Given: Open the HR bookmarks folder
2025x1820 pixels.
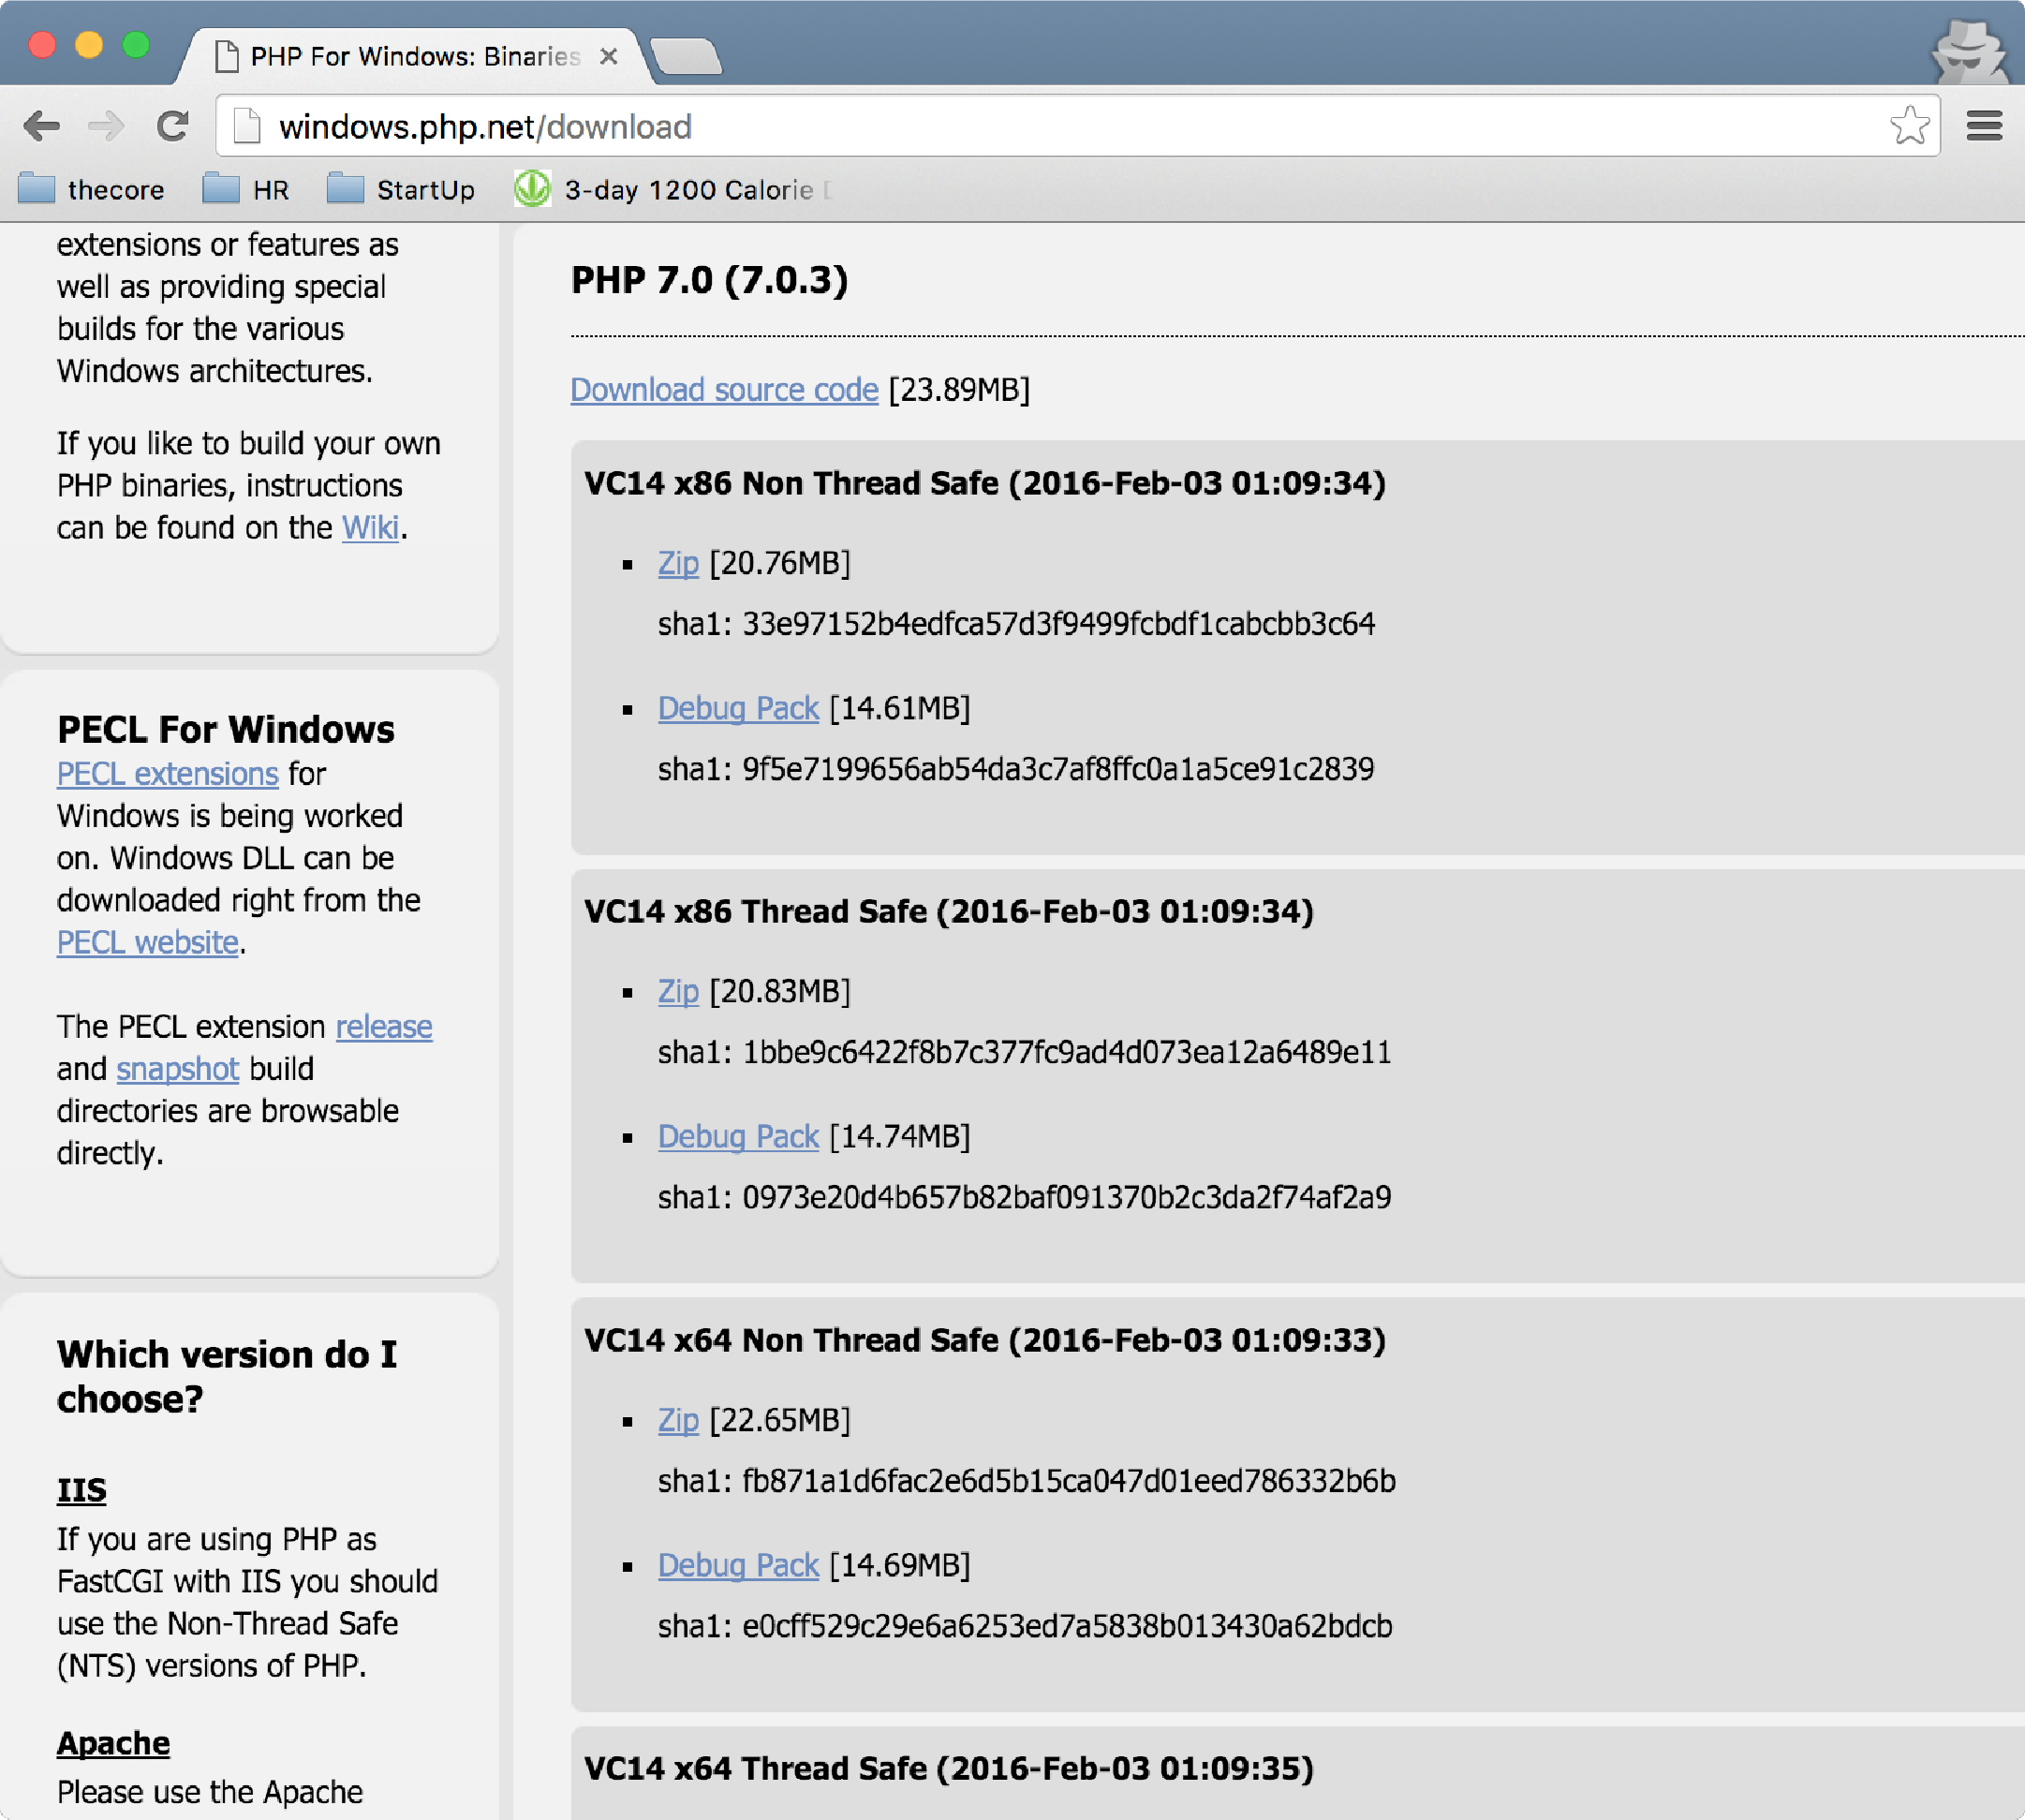Looking at the screenshot, I should click(x=246, y=189).
